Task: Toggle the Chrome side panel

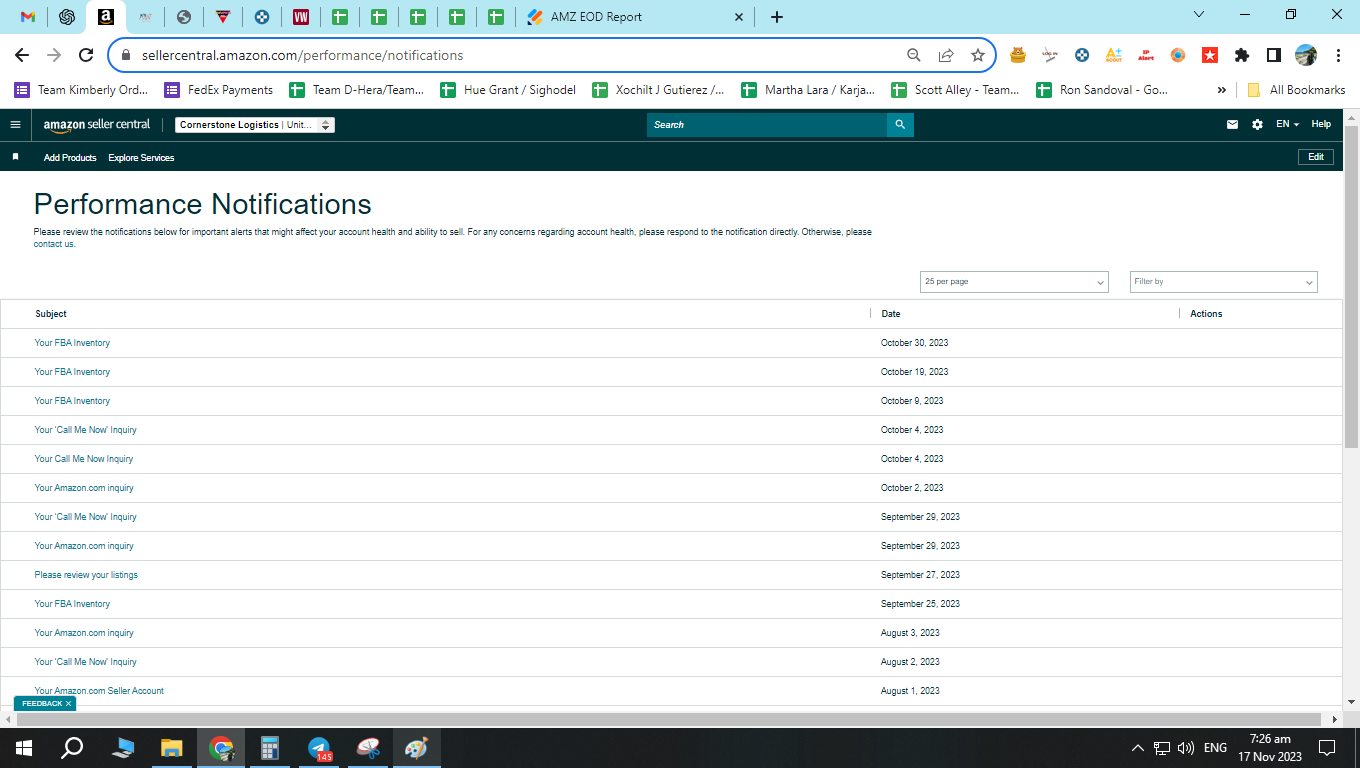Action: (x=1274, y=55)
